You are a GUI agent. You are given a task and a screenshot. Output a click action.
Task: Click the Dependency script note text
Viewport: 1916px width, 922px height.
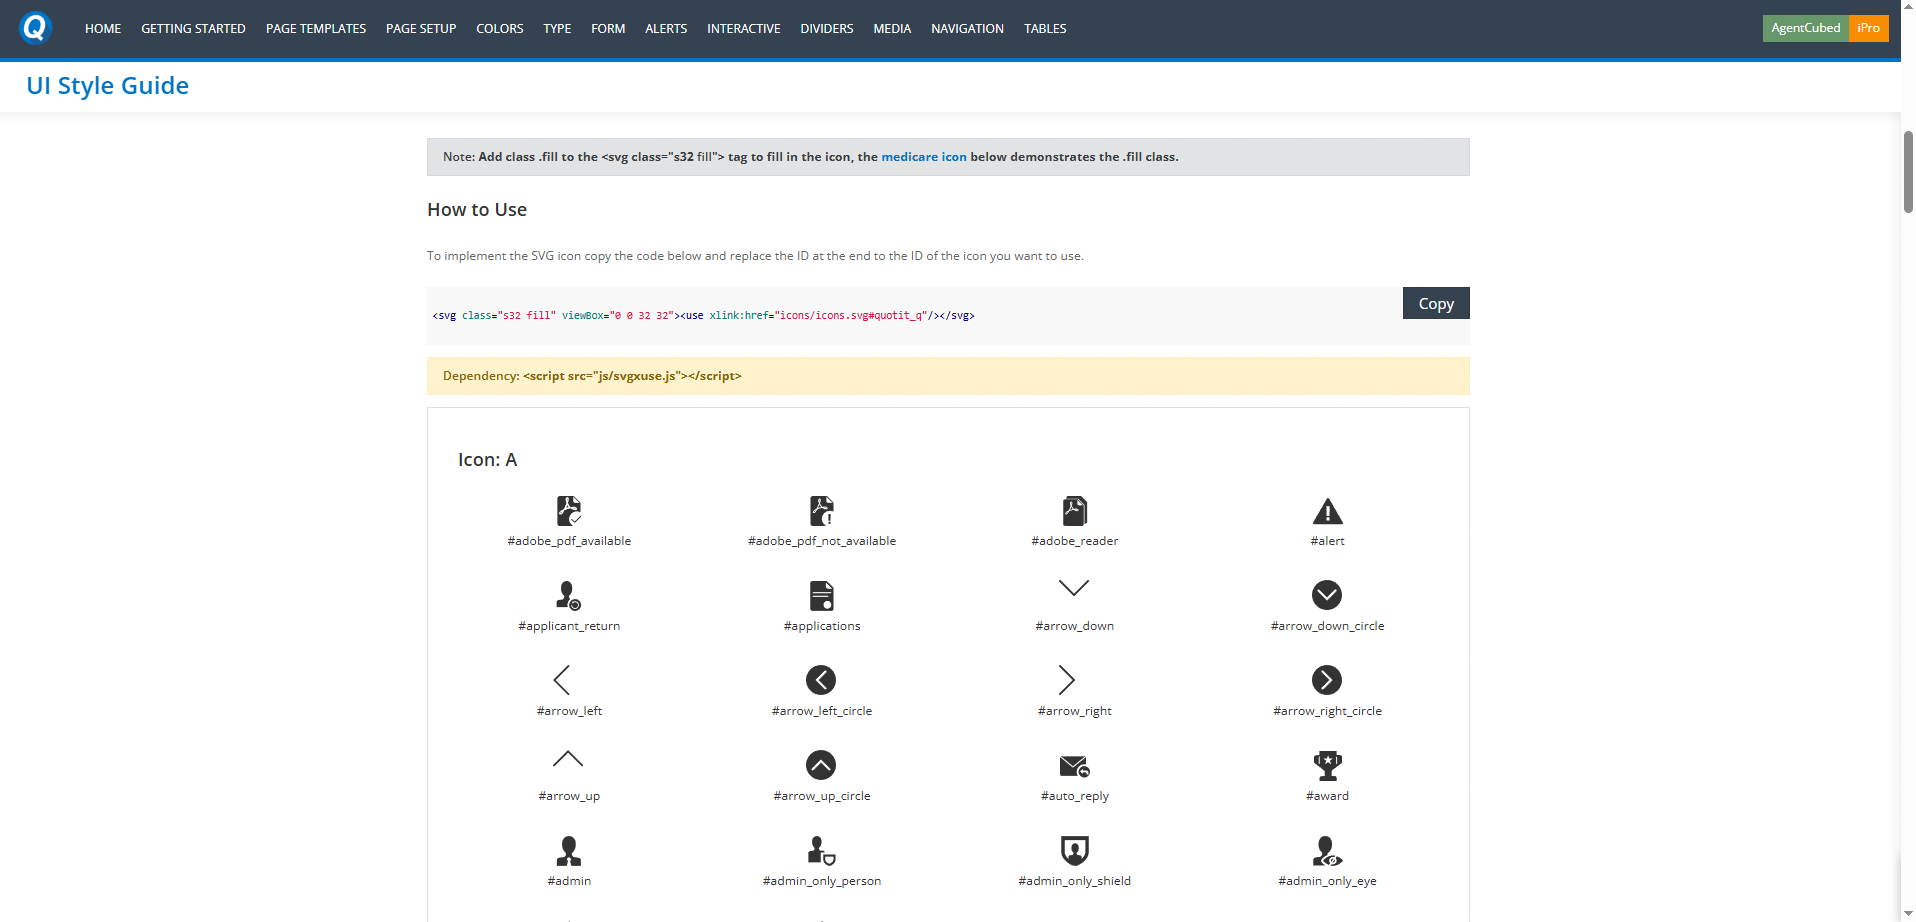coord(592,376)
